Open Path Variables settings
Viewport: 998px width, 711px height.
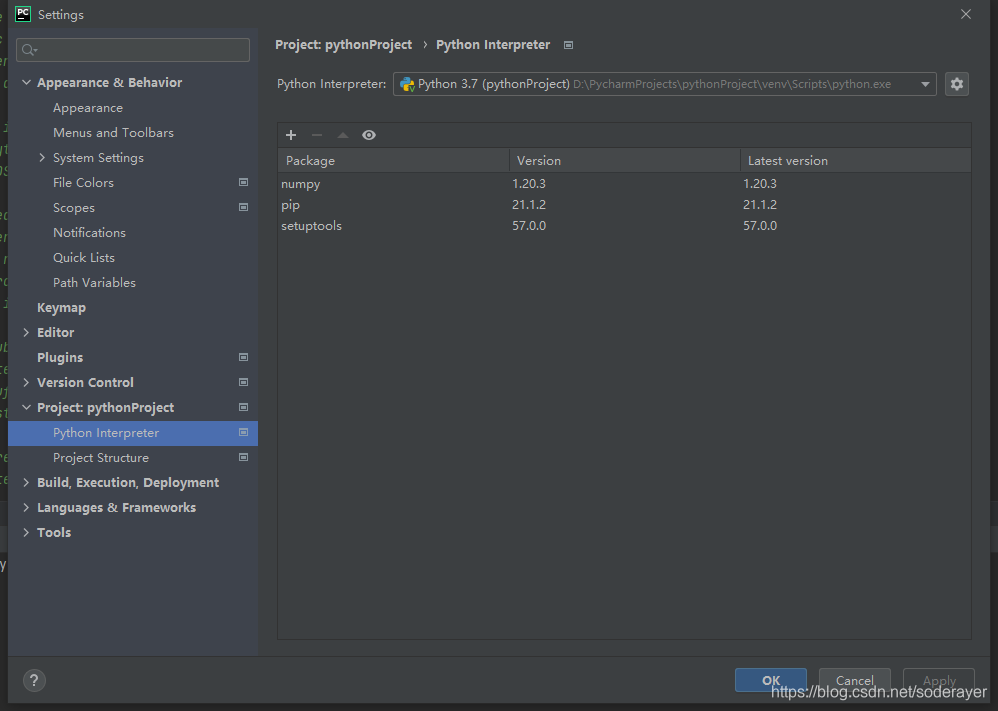point(94,283)
